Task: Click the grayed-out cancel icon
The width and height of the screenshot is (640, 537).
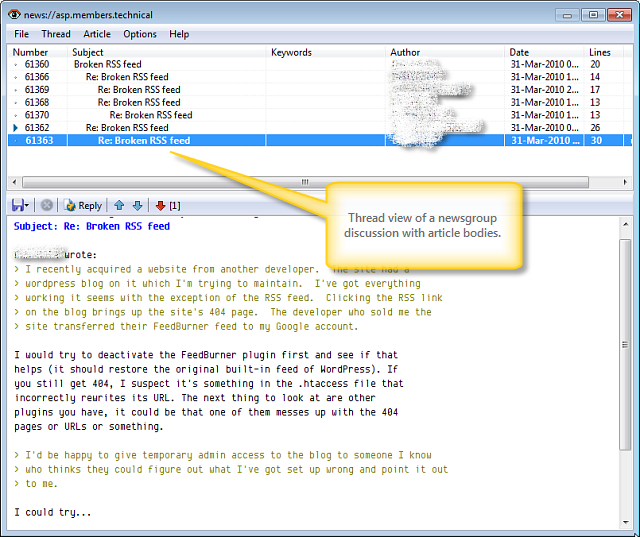Action: tap(47, 205)
